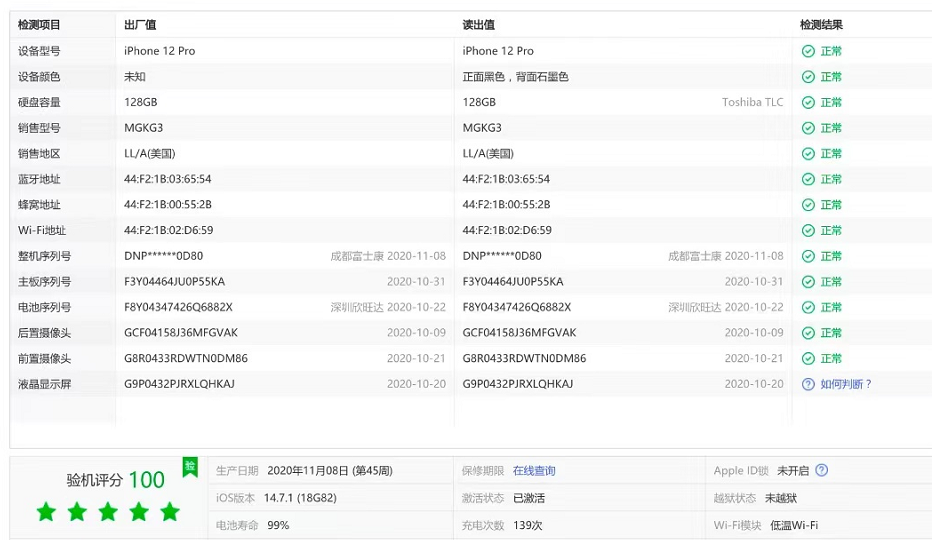Viewport: 932px width, 540px height.
Task: Select the 整机序列号 row label
Action: coord(45,256)
